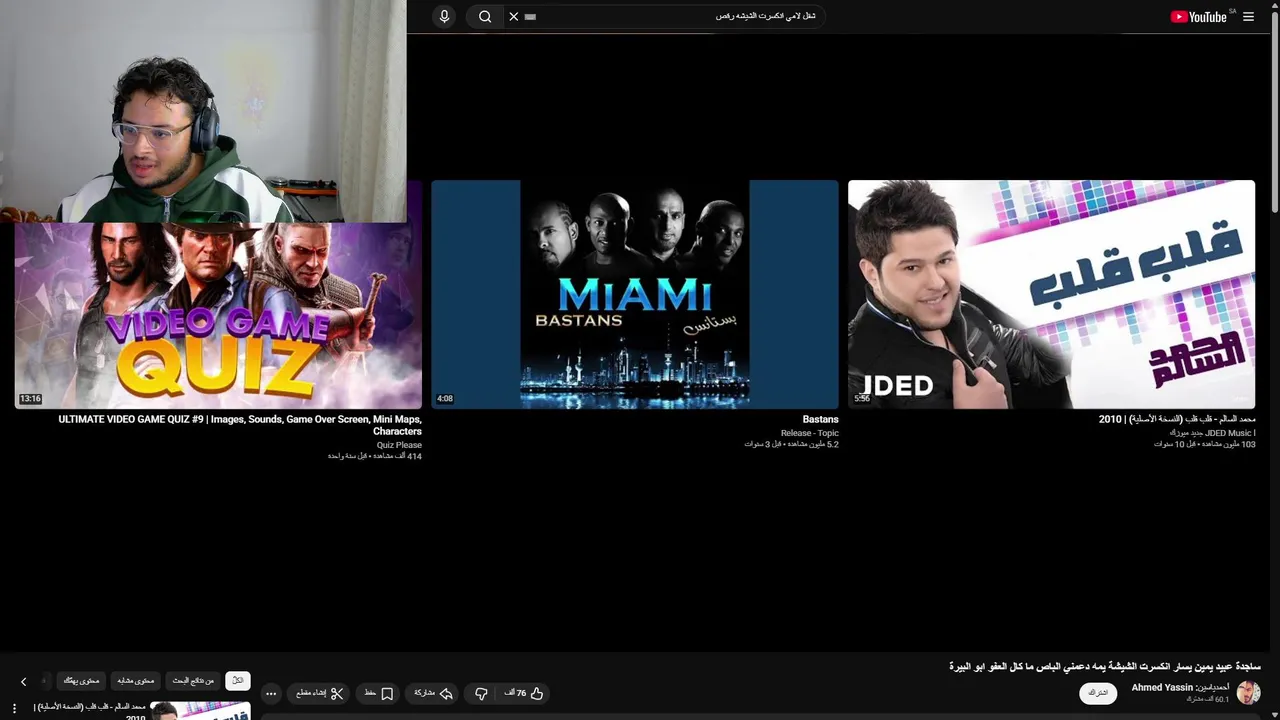Show previous filter chips with arrow

pyautogui.click(x=24, y=682)
